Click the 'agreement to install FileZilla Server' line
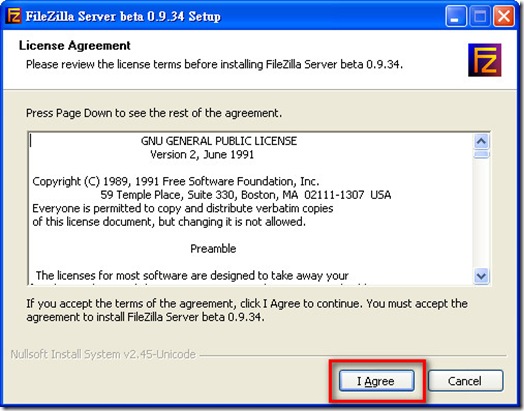 point(145,317)
